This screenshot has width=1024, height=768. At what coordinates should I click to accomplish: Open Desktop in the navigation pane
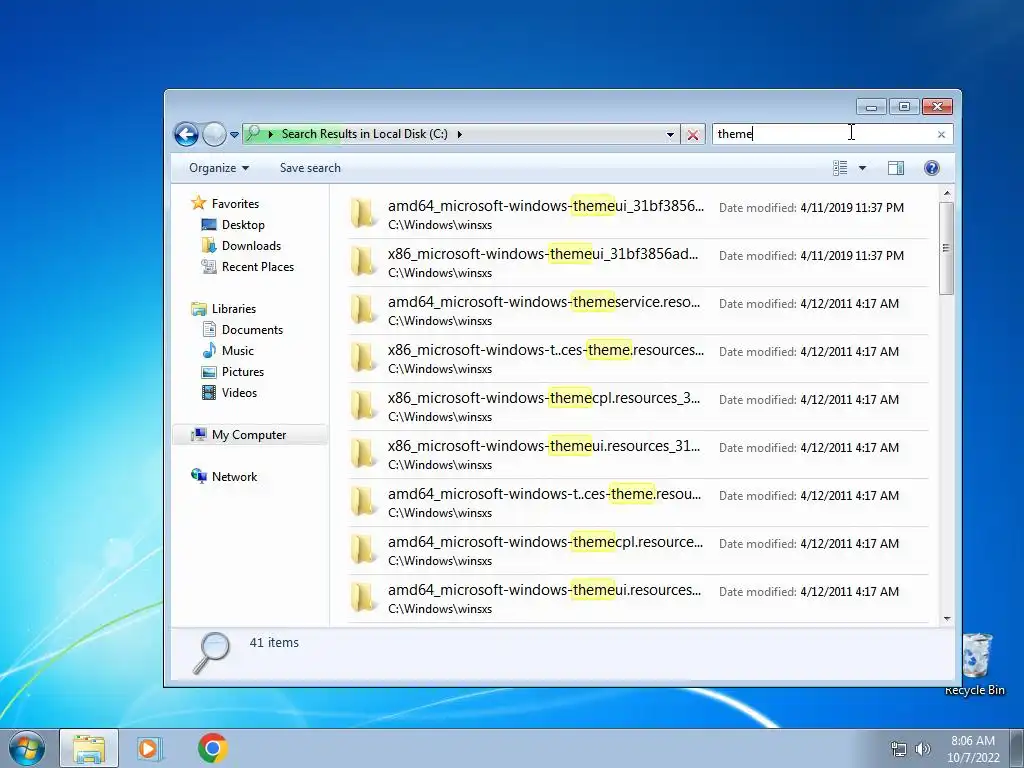(243, 225)
